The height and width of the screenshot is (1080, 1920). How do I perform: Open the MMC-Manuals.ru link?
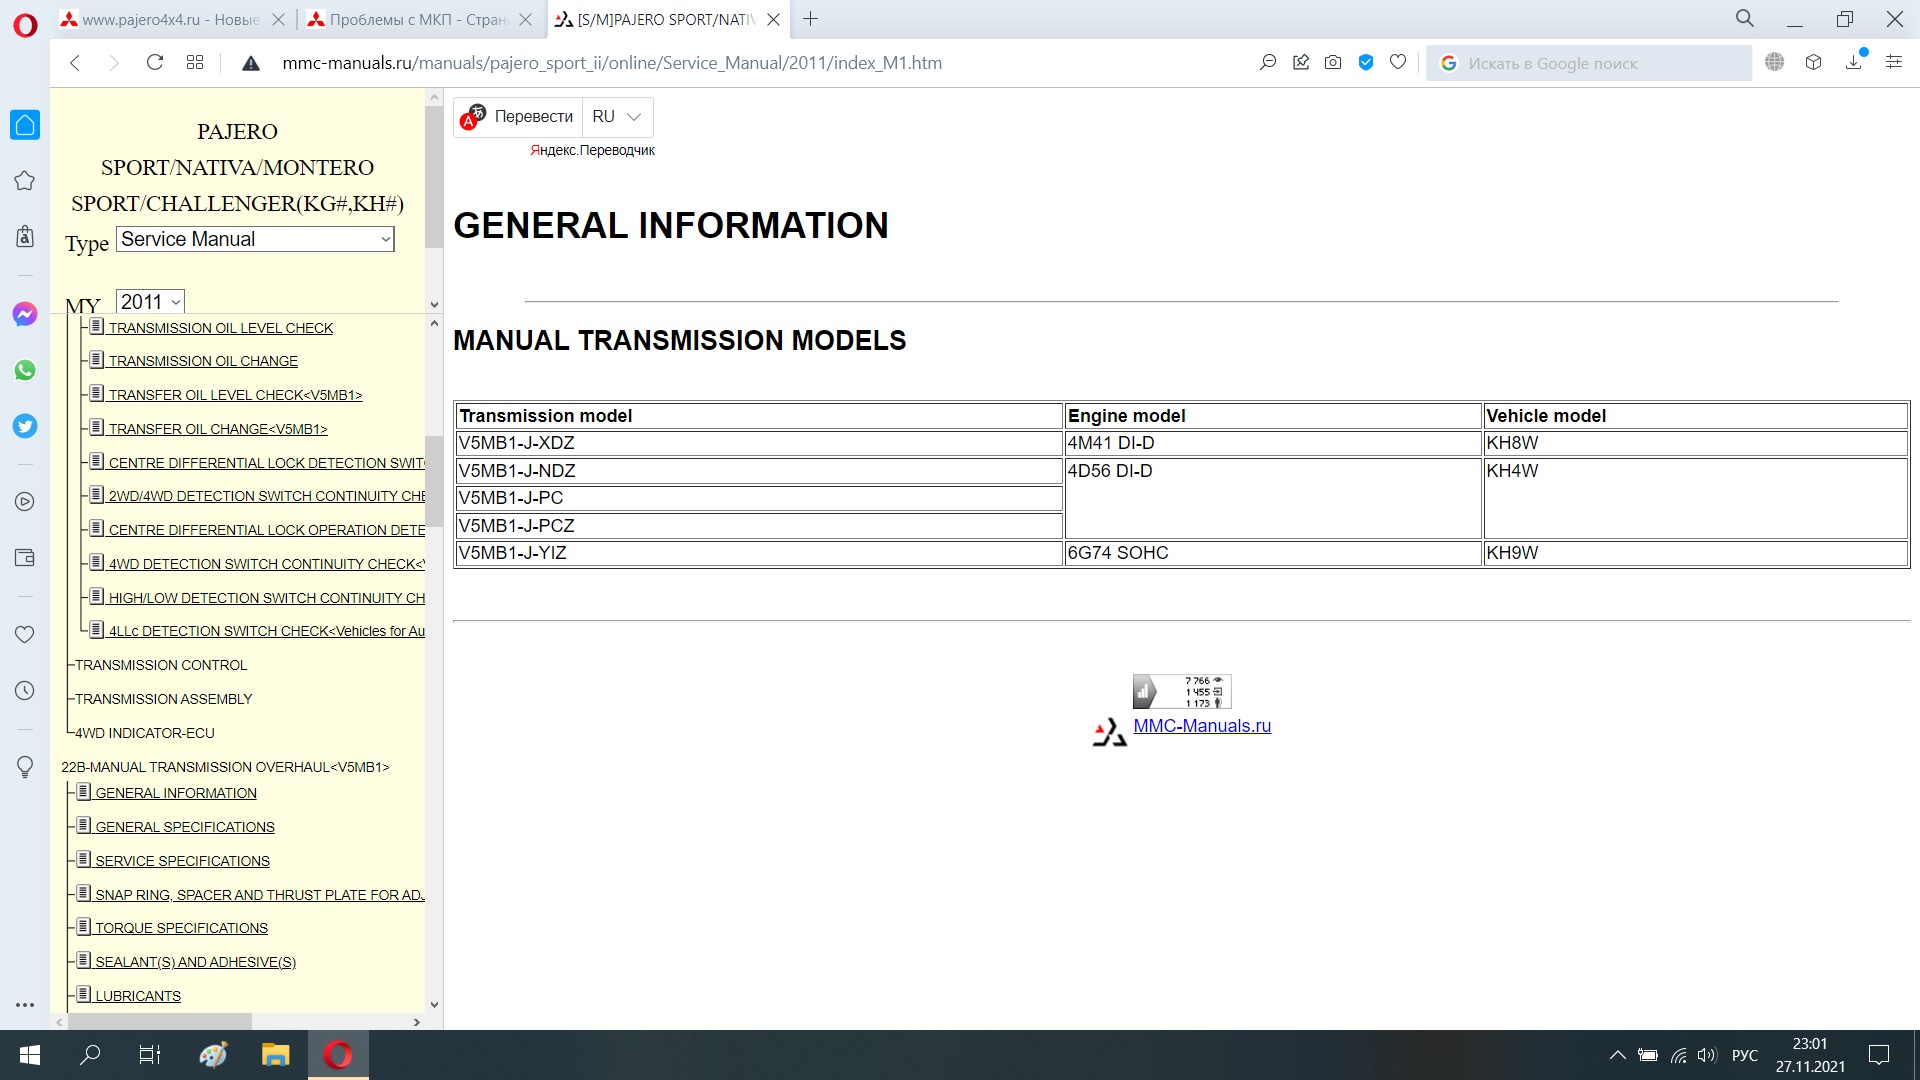1202,726
